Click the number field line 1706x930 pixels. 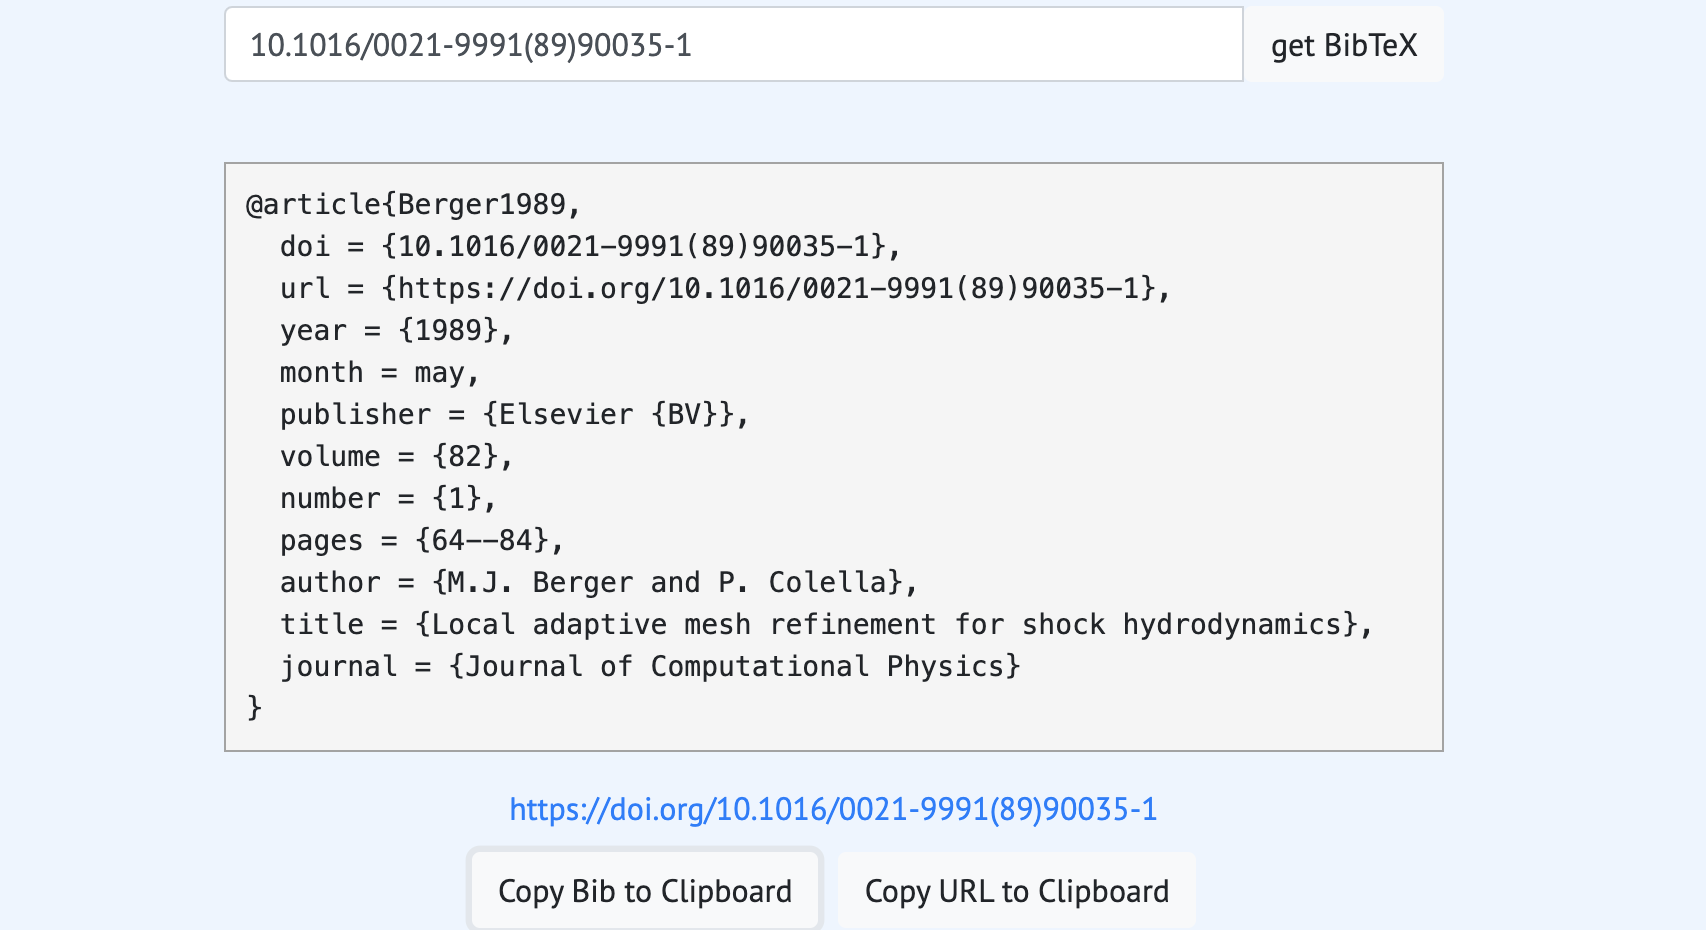[387, 499]
